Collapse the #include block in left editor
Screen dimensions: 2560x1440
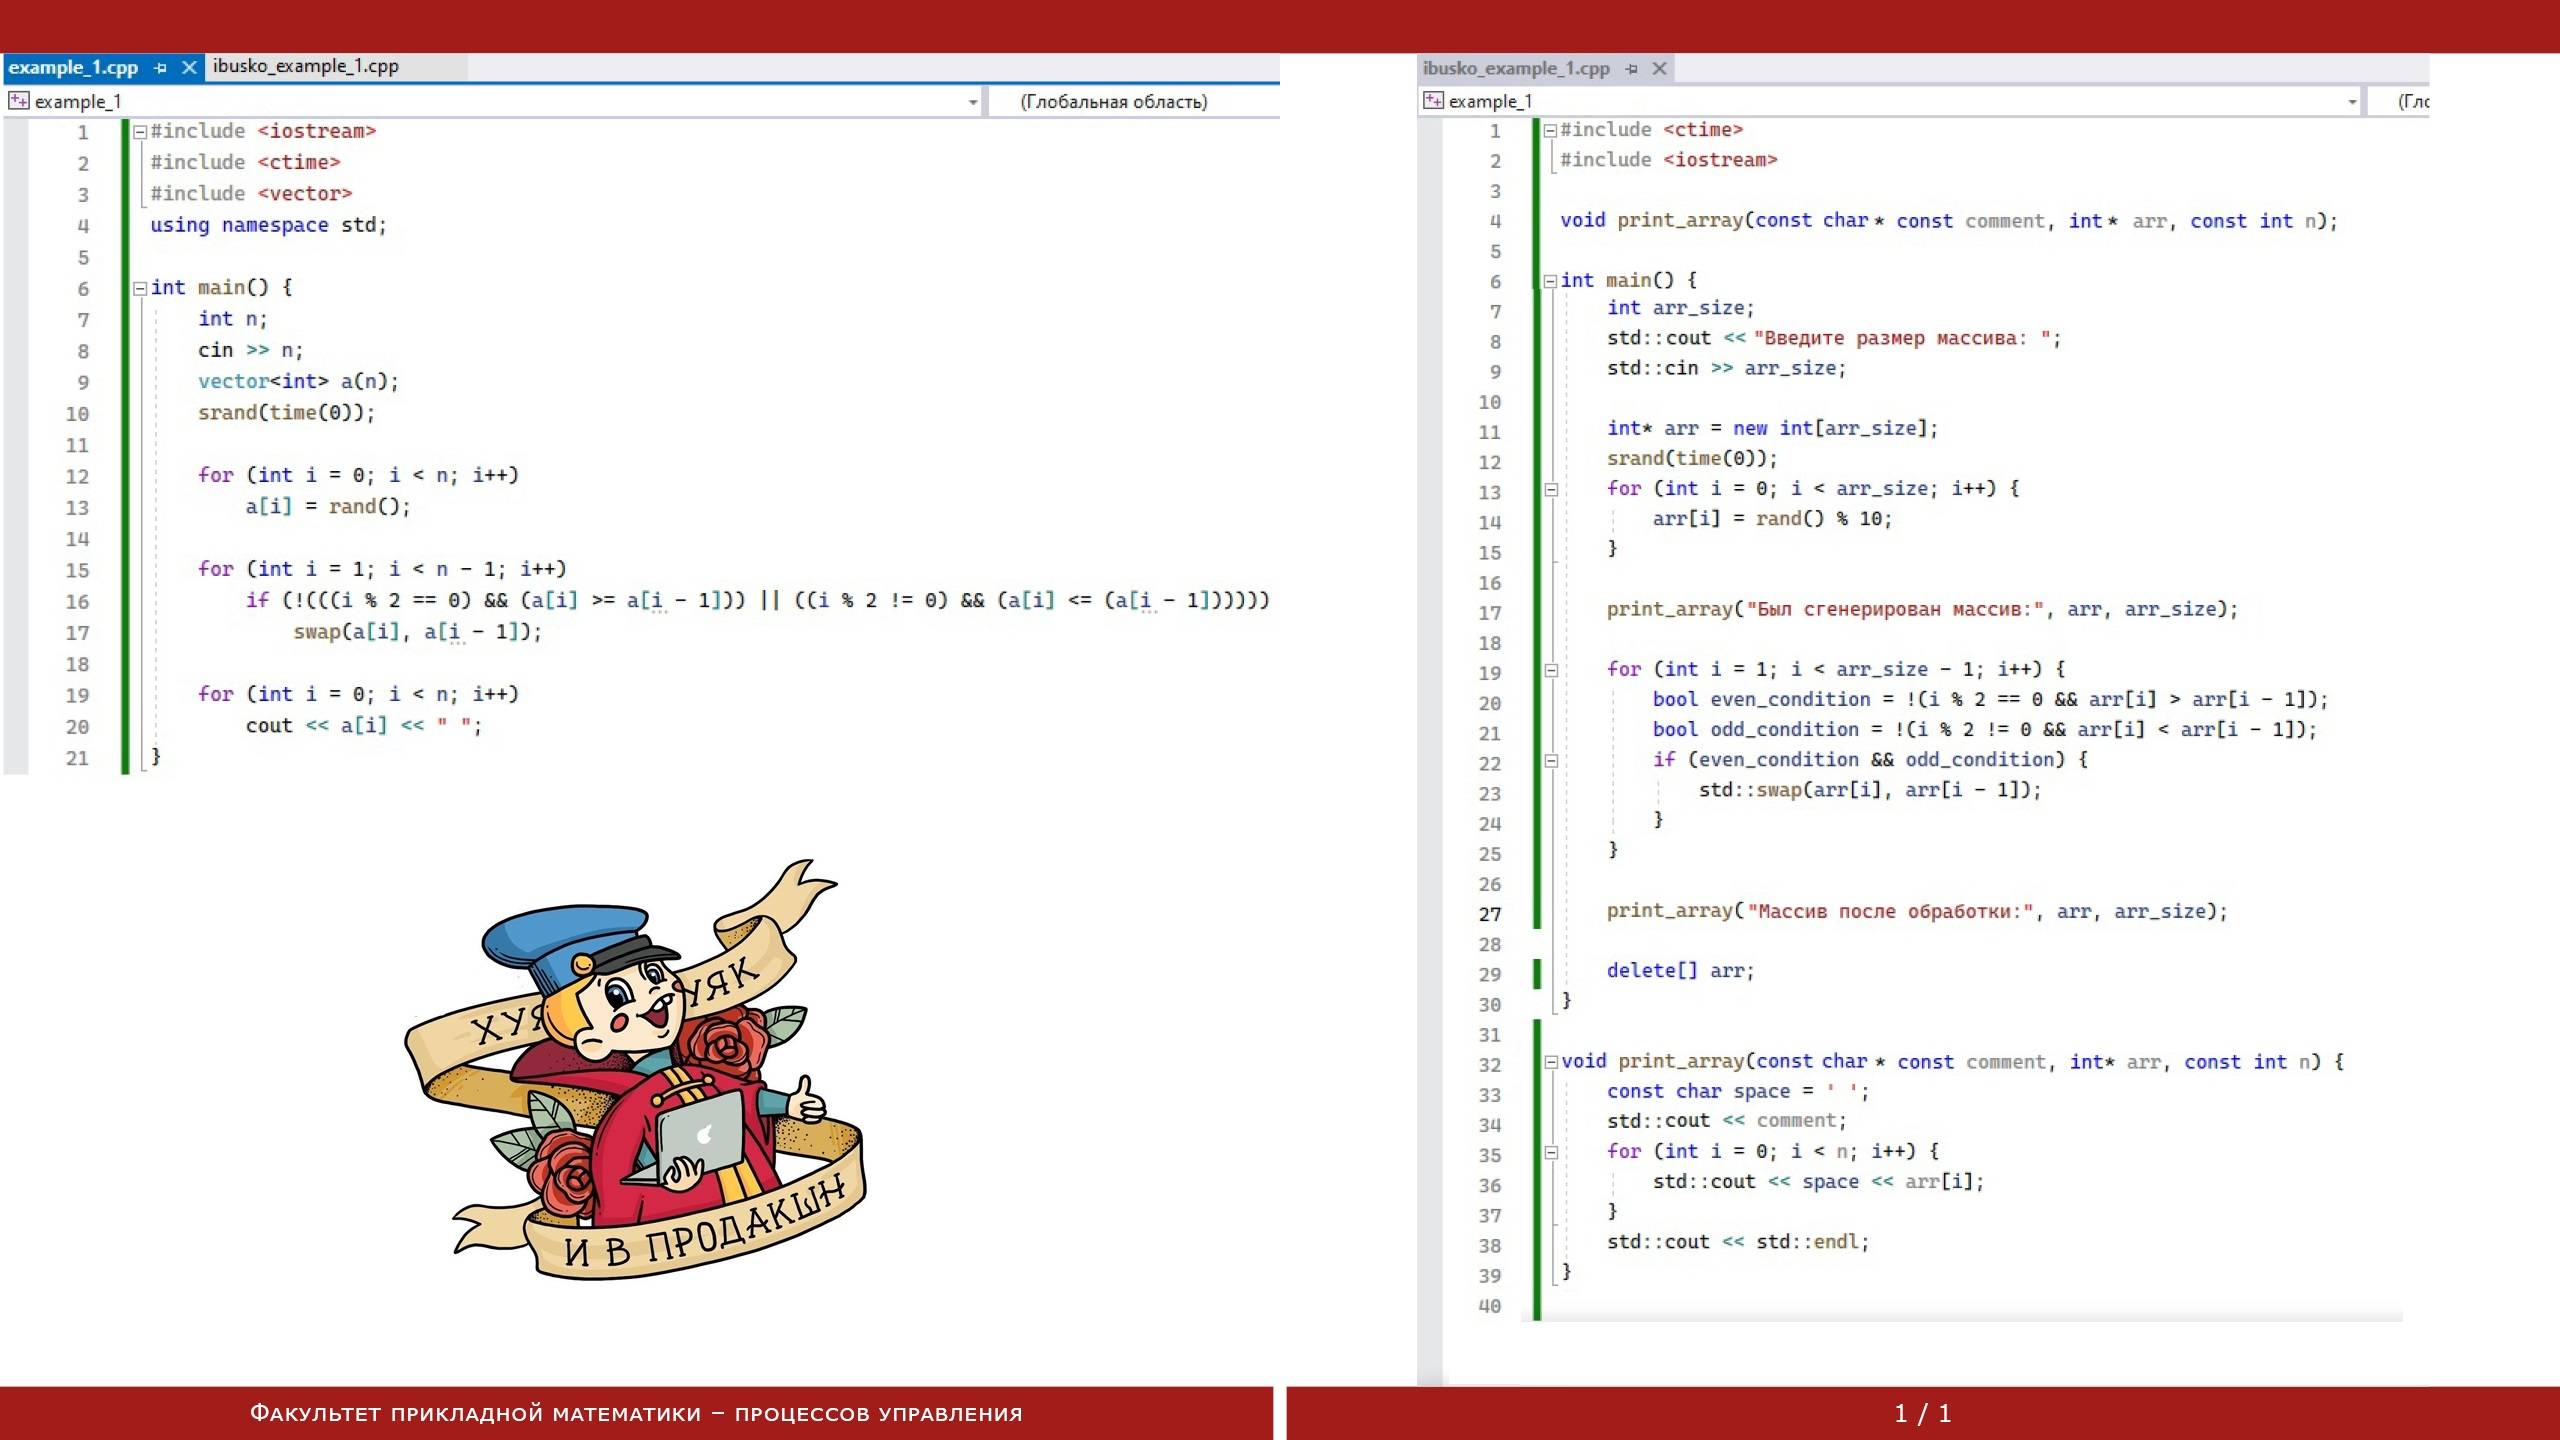tap(141, 132)
